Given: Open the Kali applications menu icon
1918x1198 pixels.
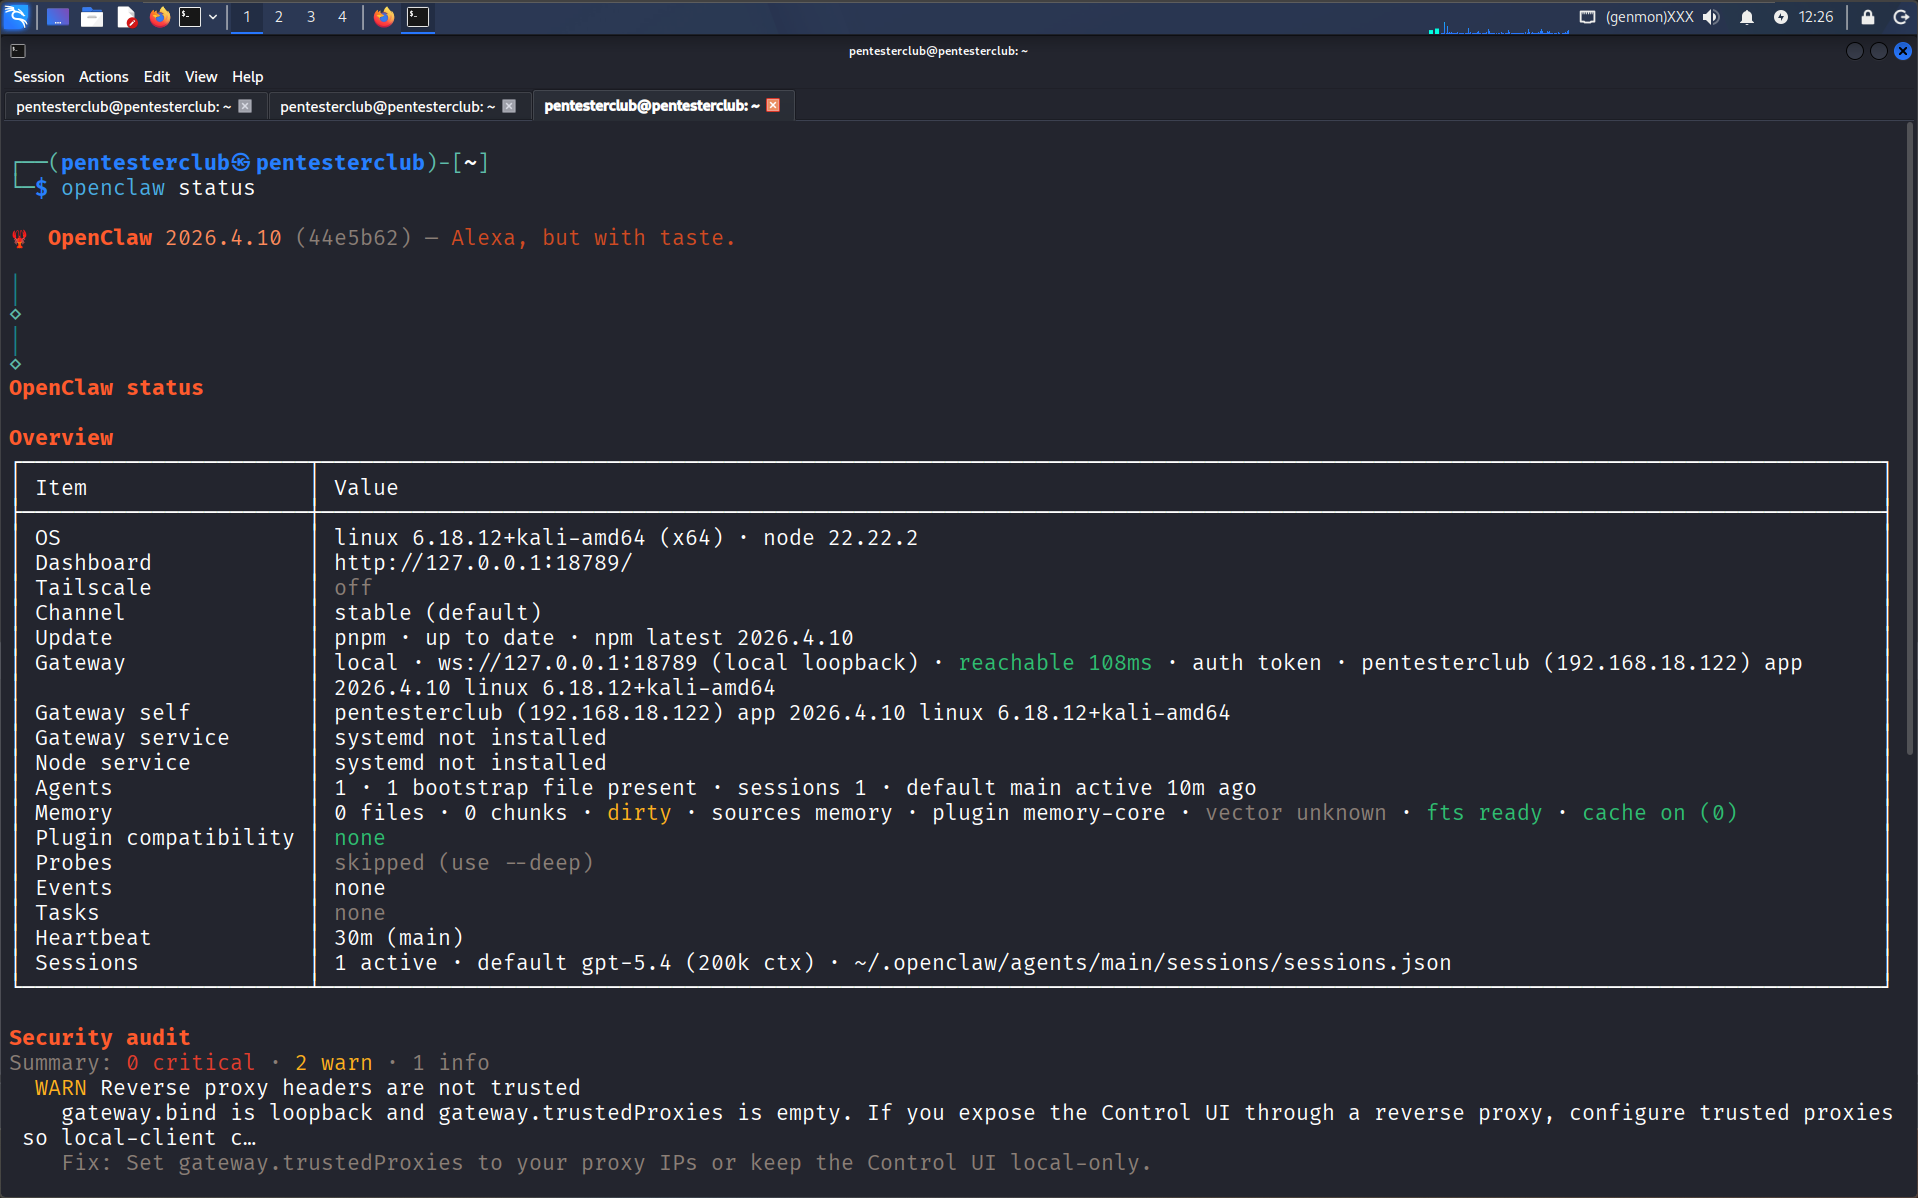Looking at the screenshot, I should point(17,16).
